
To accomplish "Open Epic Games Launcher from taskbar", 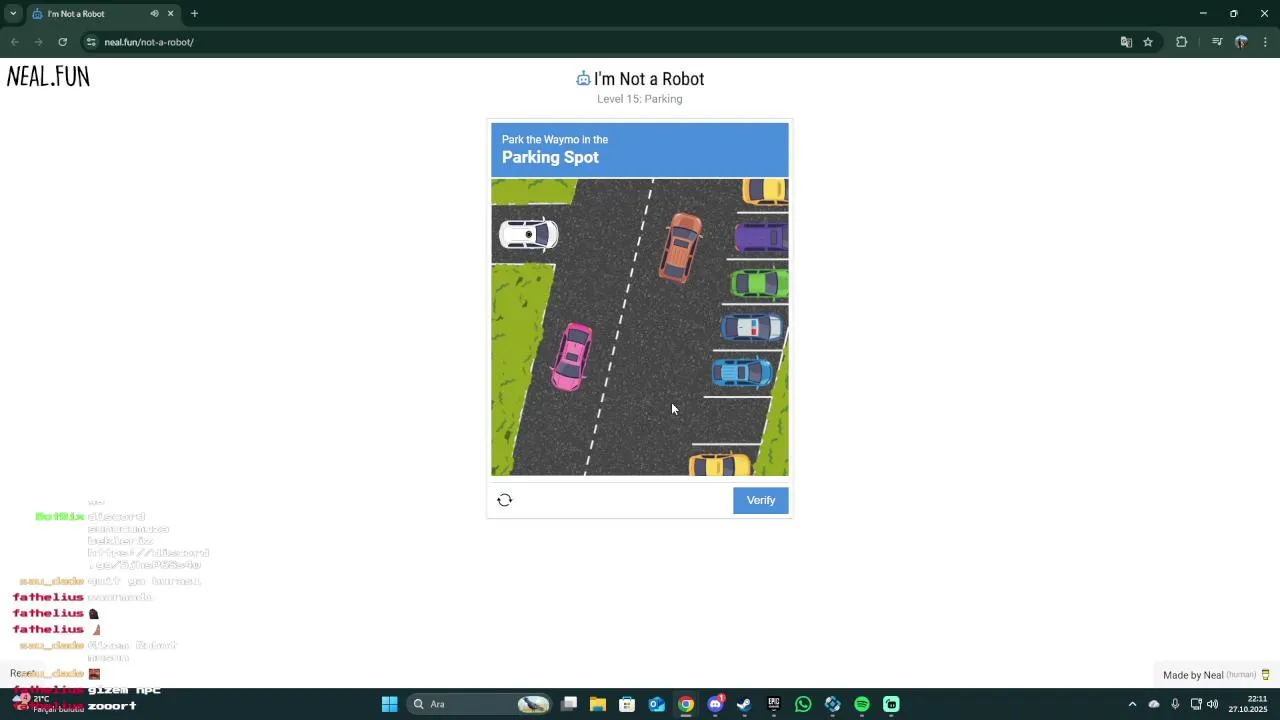I will (774, 704).
